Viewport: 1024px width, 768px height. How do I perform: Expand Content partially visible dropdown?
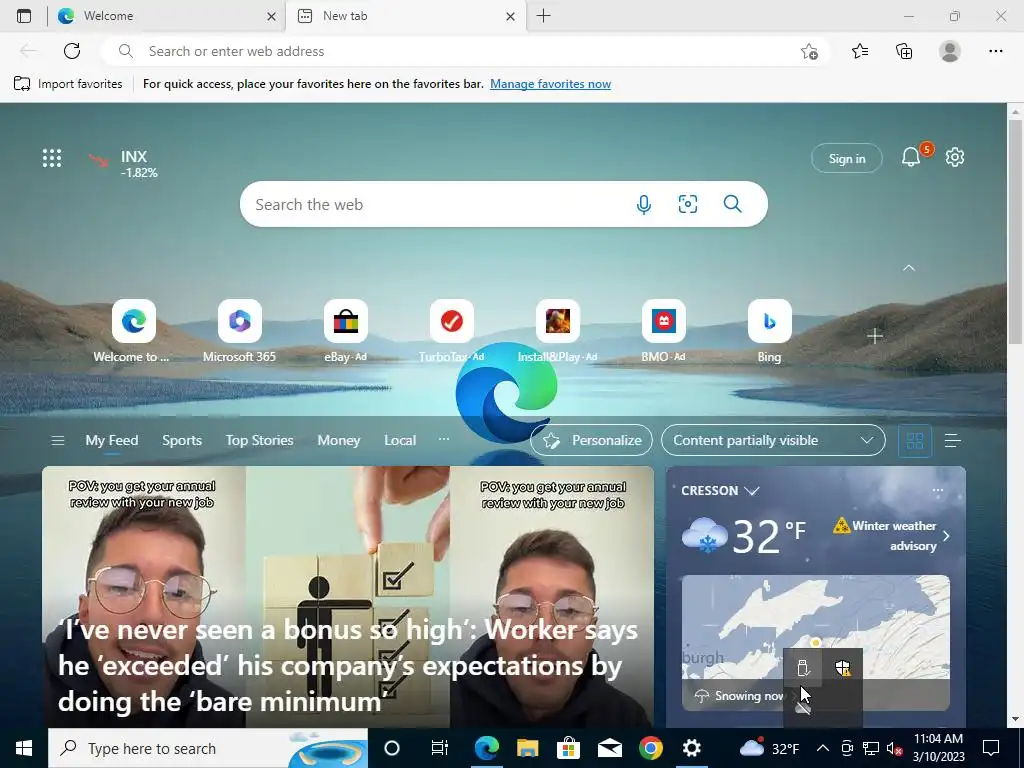(773, 441)
